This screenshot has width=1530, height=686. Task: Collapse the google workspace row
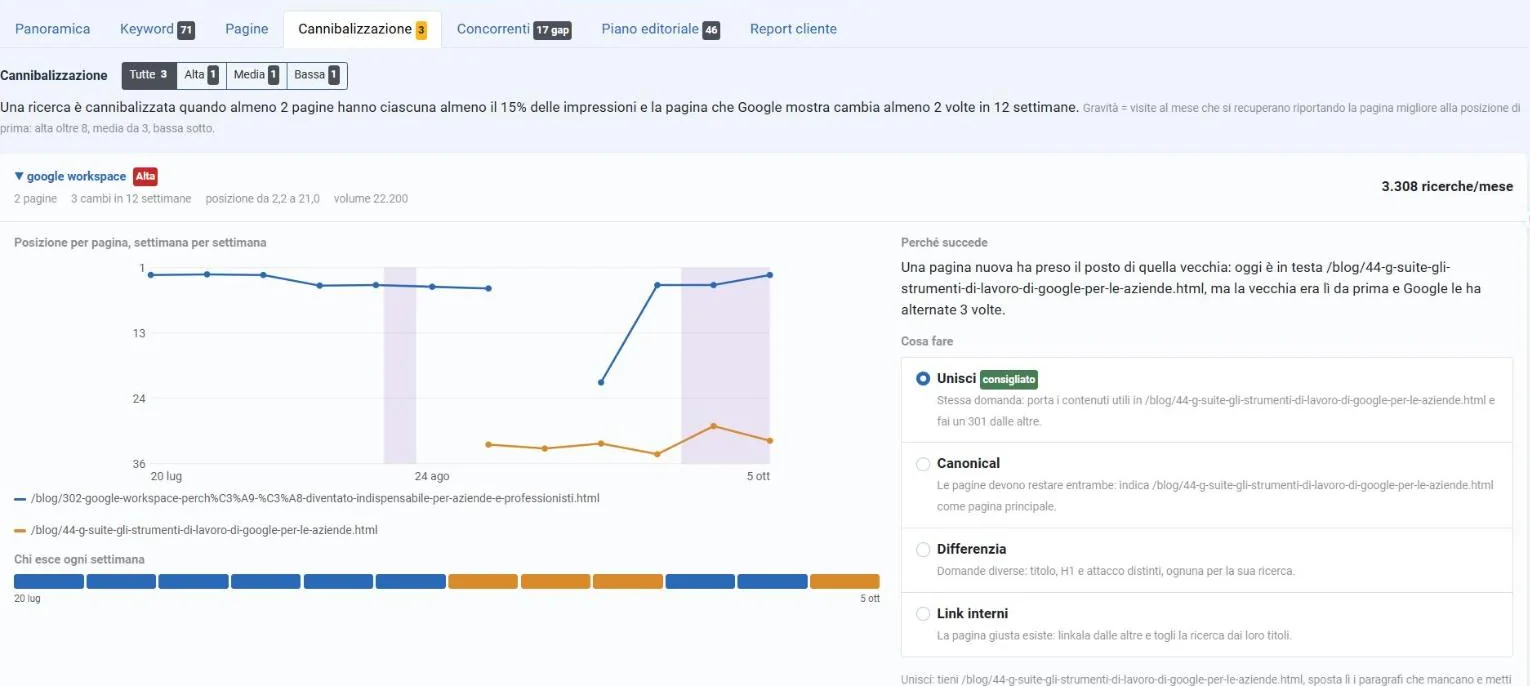click(70, 176)
